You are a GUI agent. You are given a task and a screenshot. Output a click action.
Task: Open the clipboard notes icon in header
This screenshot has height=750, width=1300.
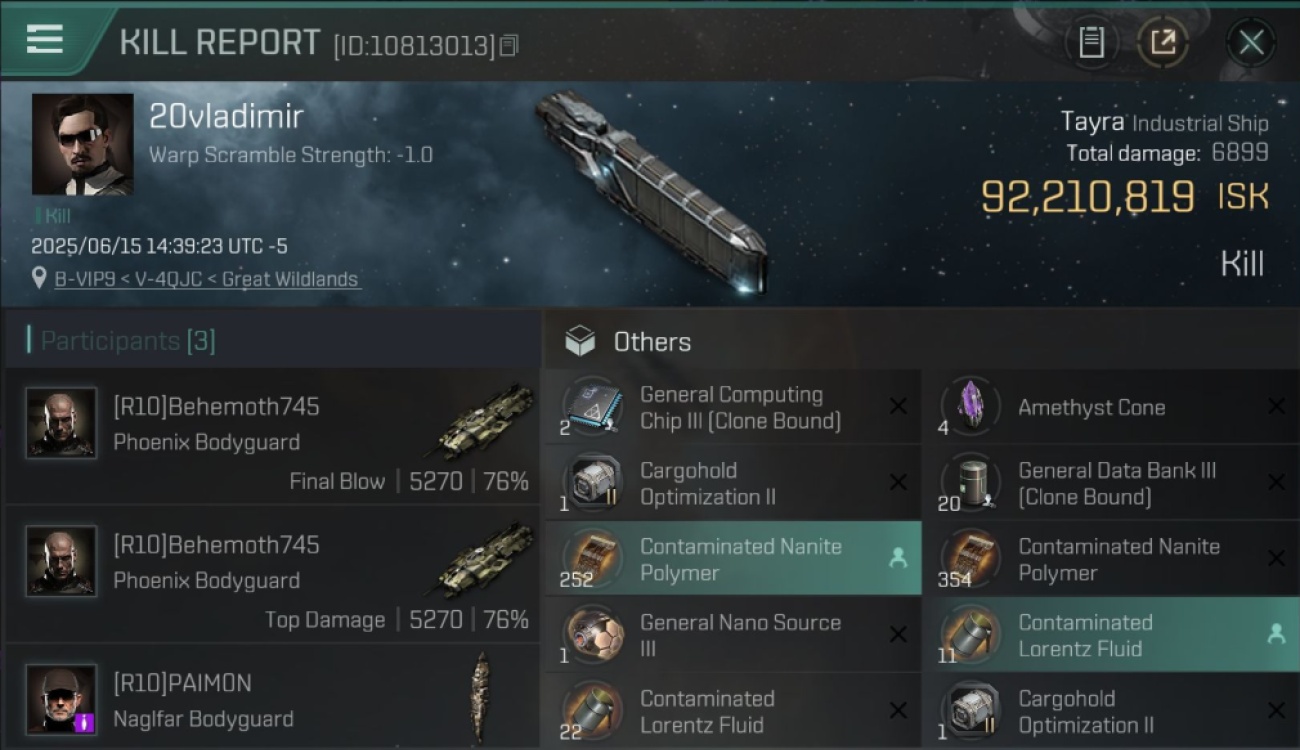click(x=1091, y=42)
